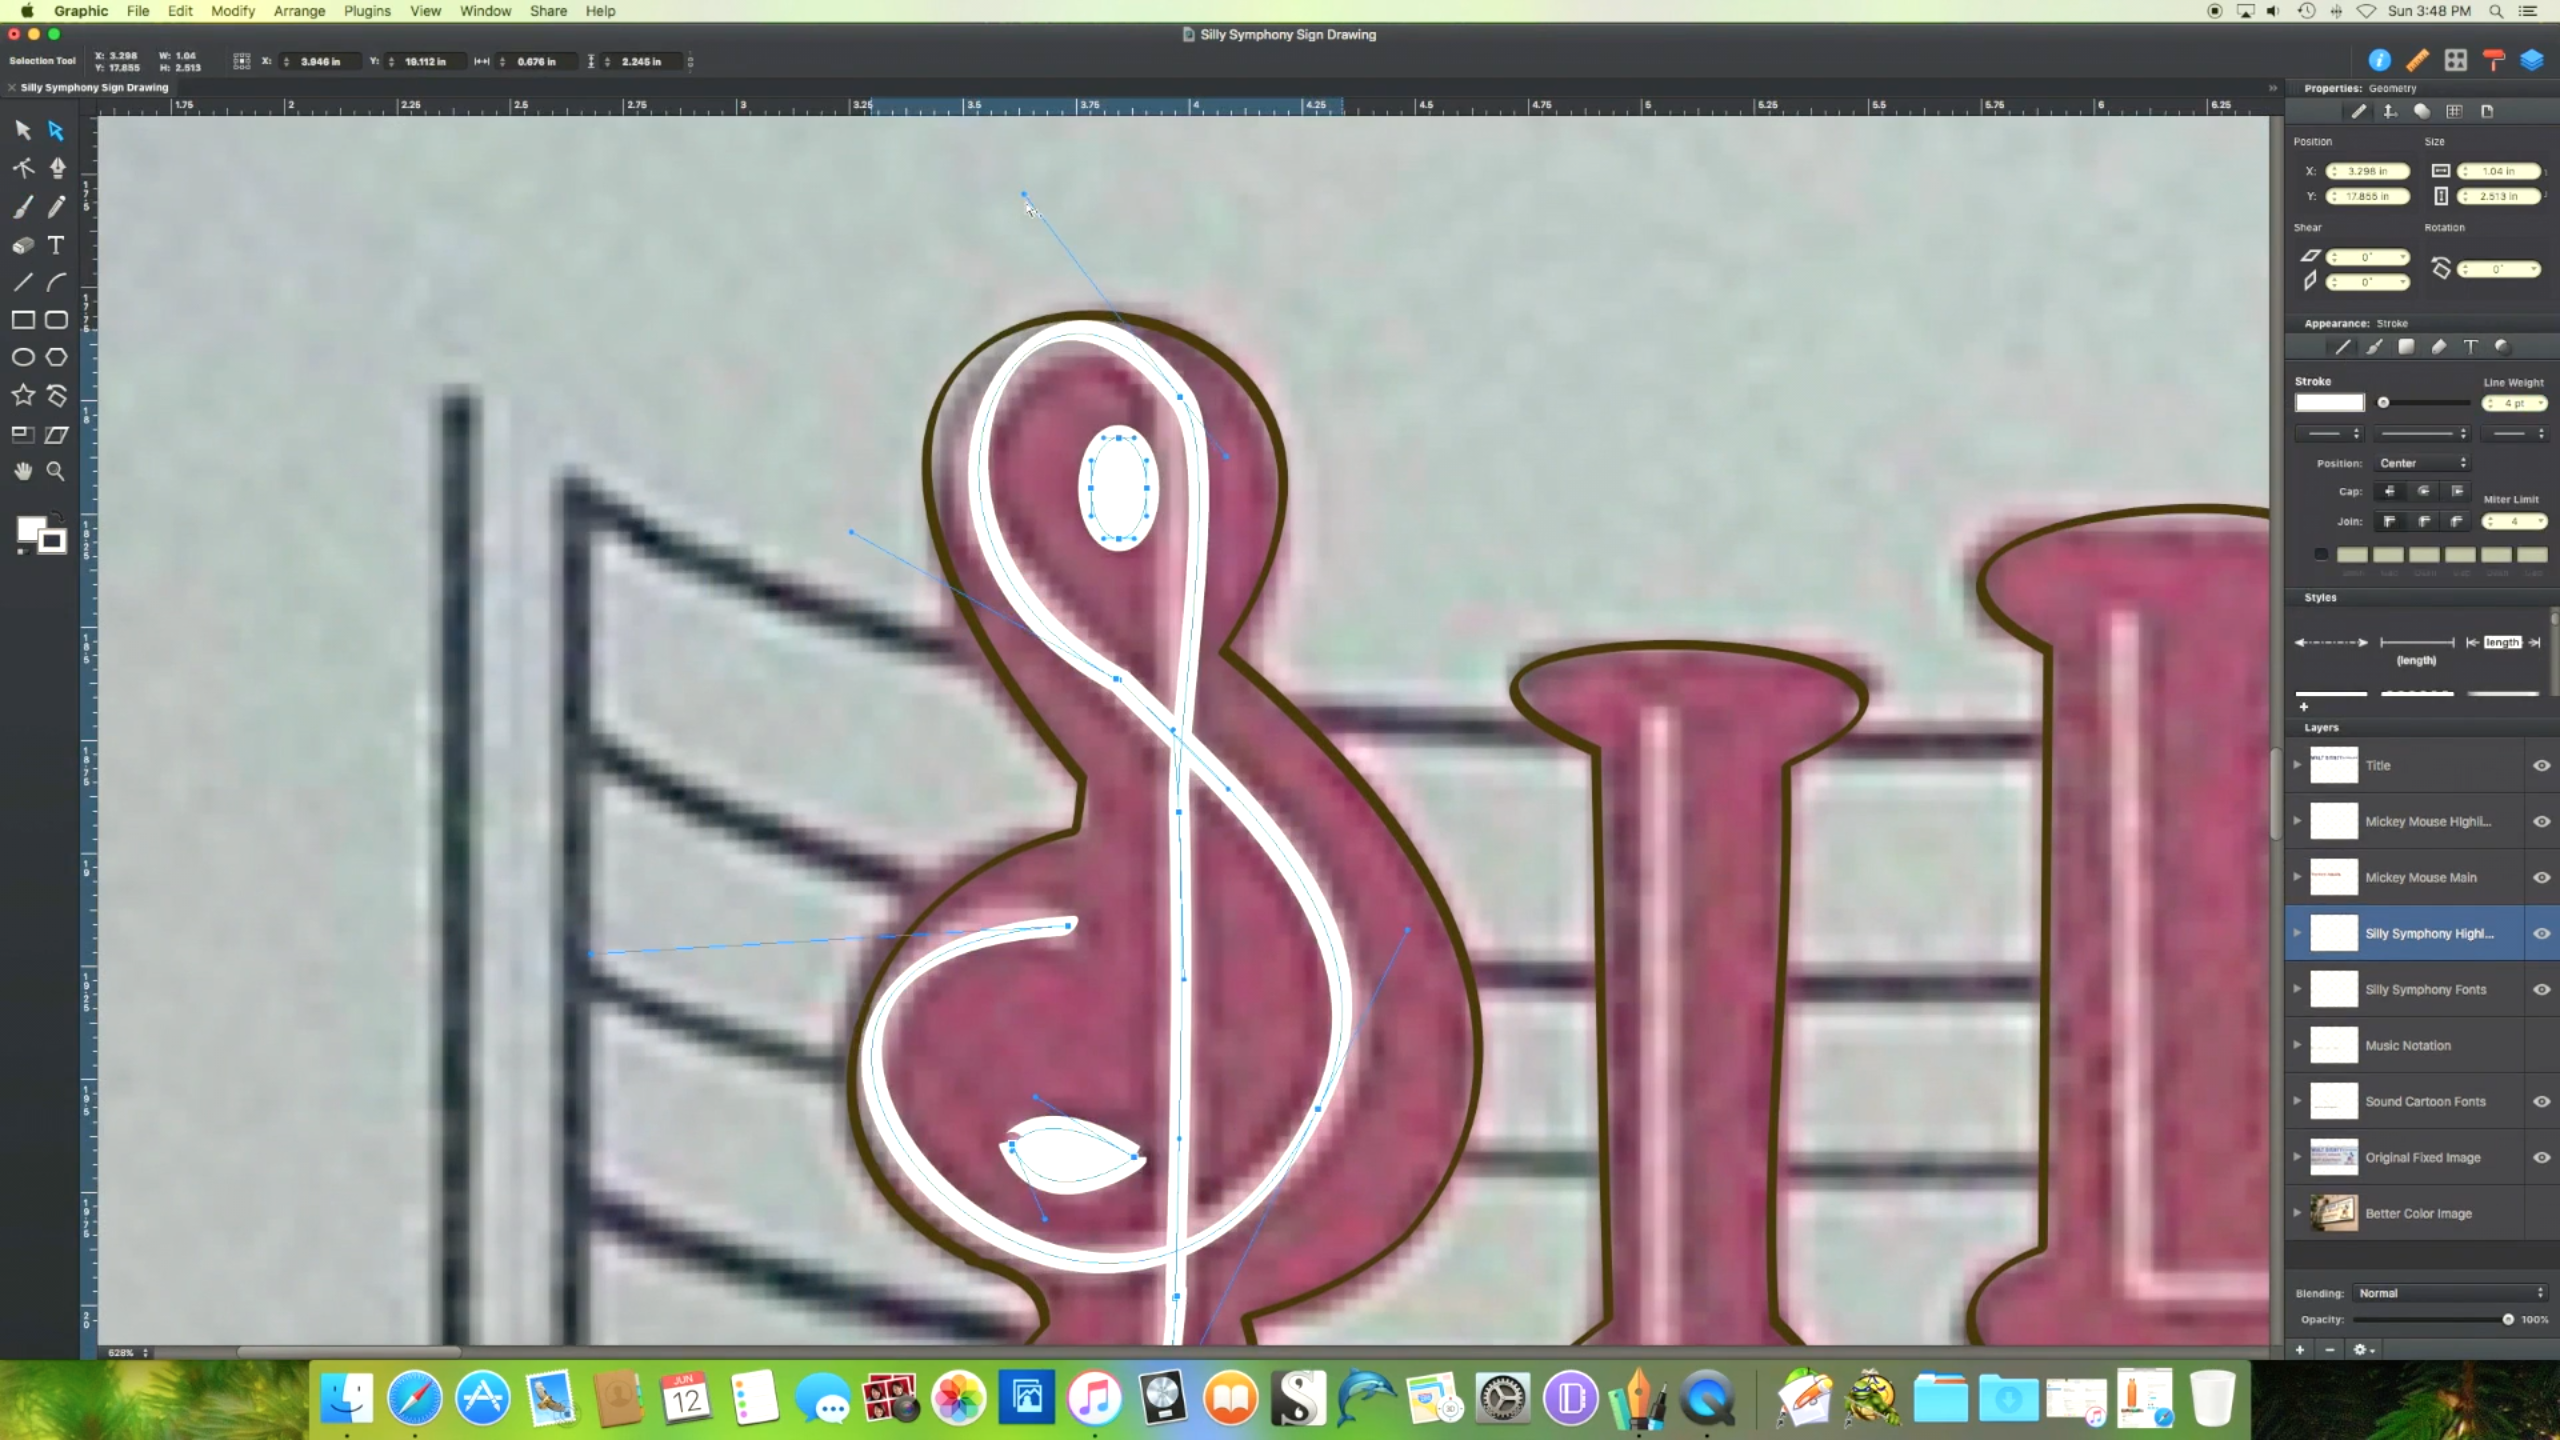Select the Shear parallelogram tool
2560x1440 pixels.
57,434
